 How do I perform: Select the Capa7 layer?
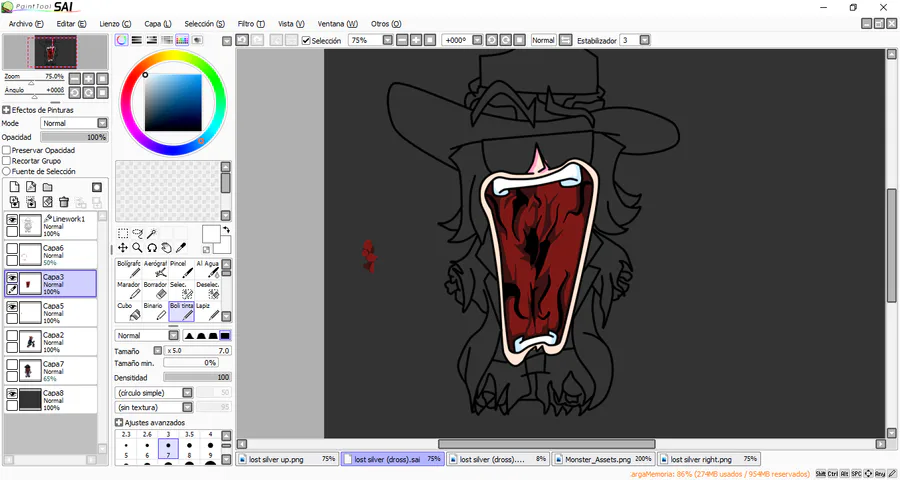pos(51,371)
